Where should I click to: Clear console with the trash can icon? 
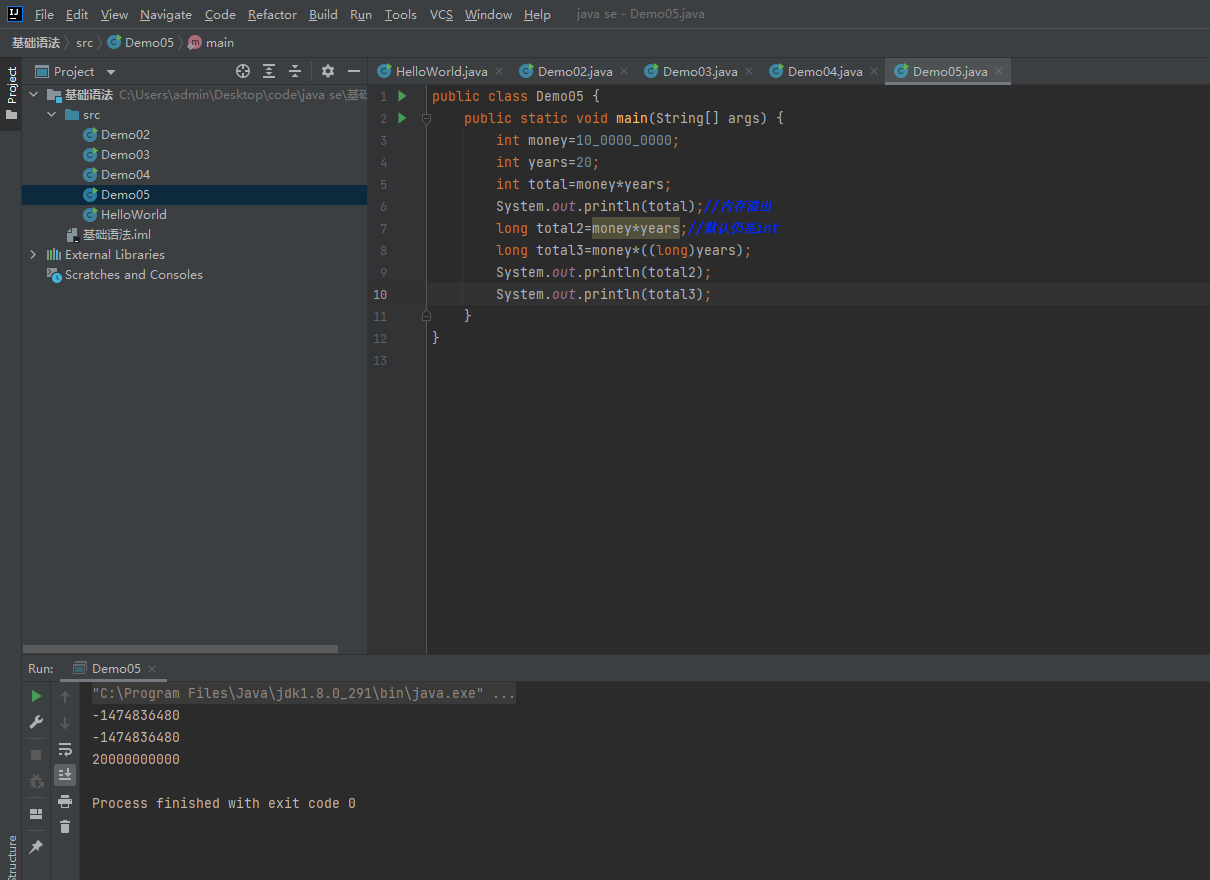[x=65, y=826]
